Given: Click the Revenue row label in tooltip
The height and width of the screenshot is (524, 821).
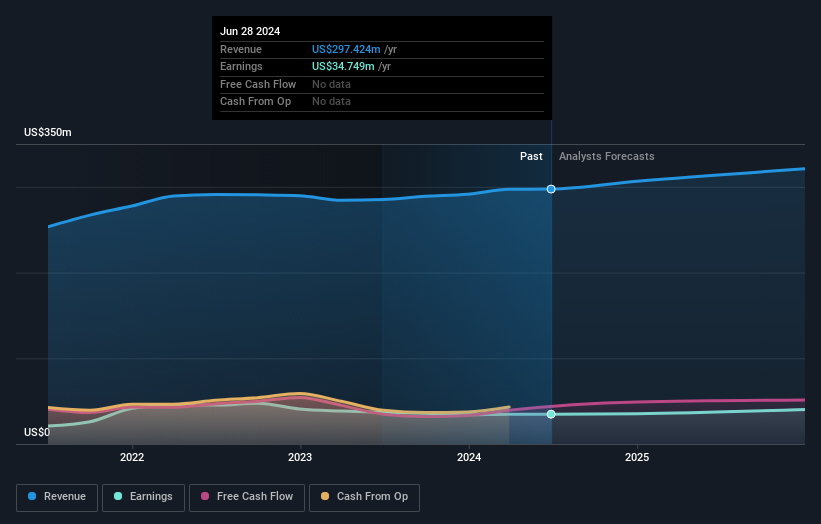Looking at the screenshot, I should coord(240,49).
